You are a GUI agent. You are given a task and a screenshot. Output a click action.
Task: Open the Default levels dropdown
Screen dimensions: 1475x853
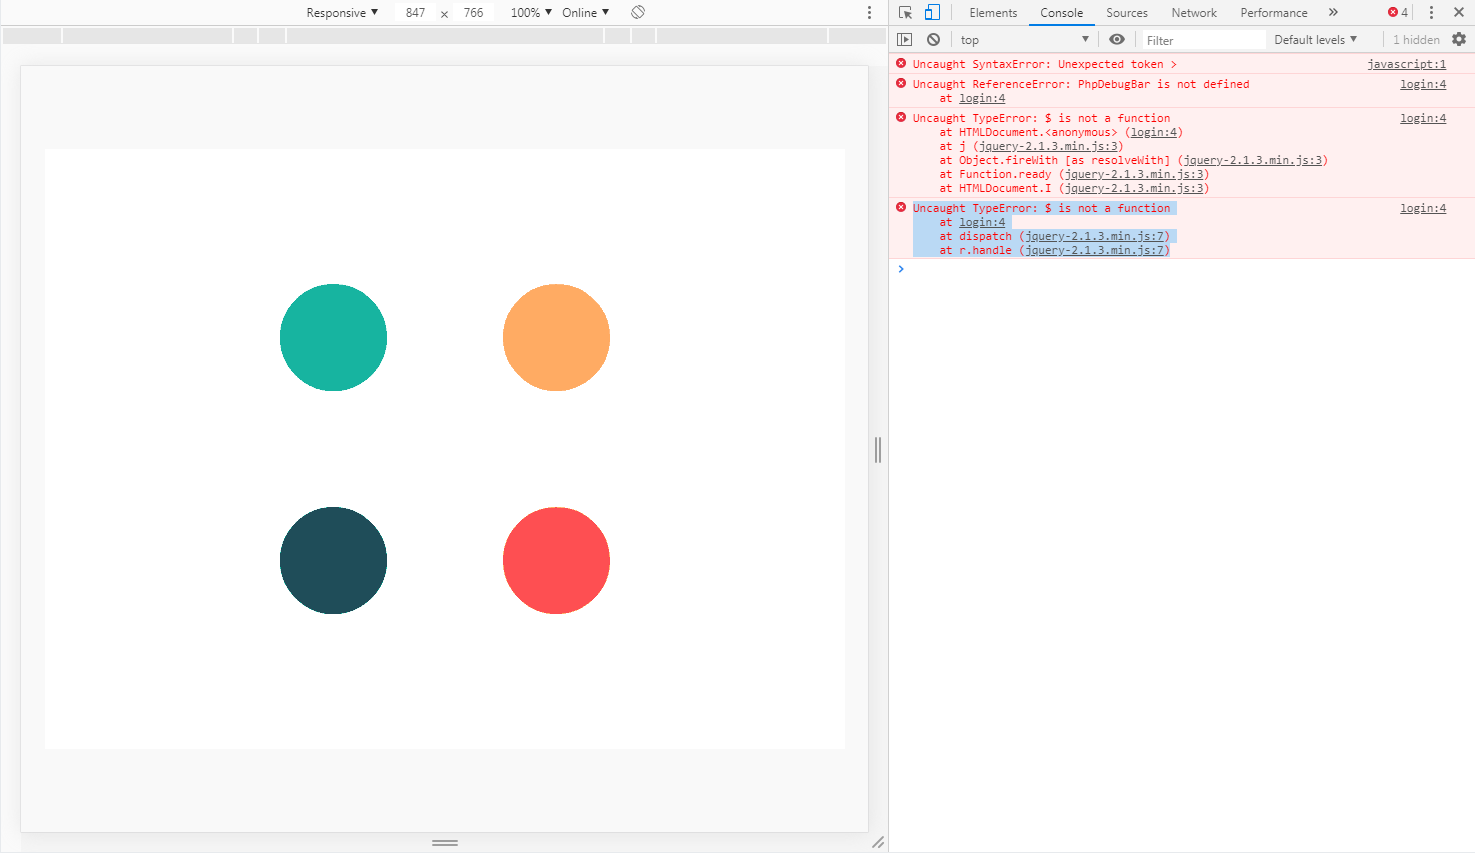coord(1316,39)
